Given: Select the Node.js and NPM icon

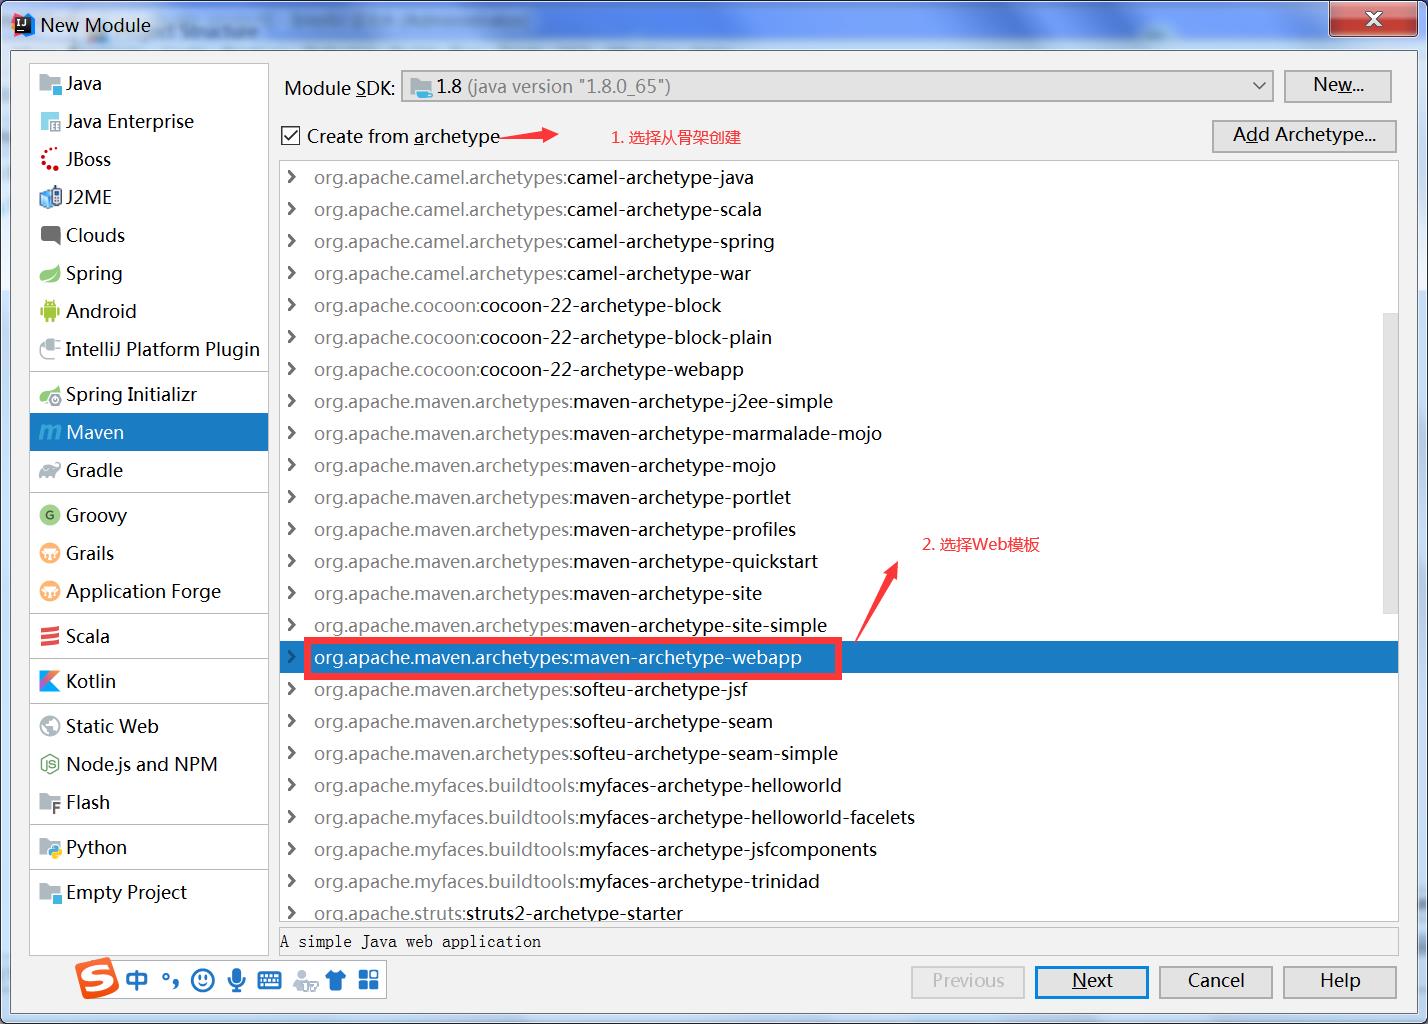Looking at the screenshot, I should (50, 764).
